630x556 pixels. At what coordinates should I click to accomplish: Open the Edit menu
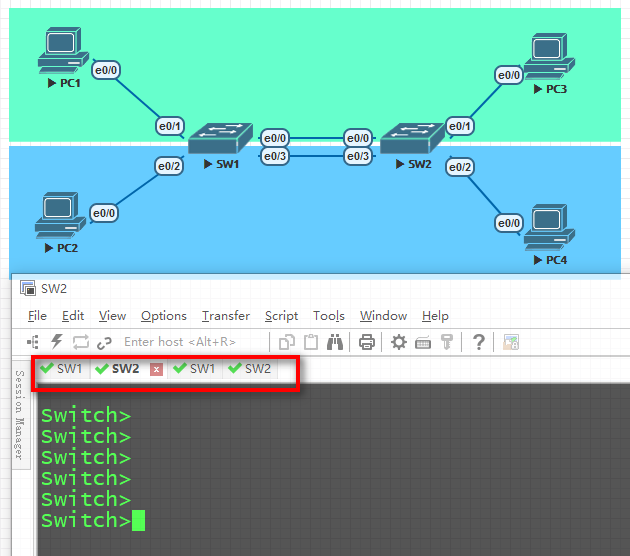[x=73, y=316]
